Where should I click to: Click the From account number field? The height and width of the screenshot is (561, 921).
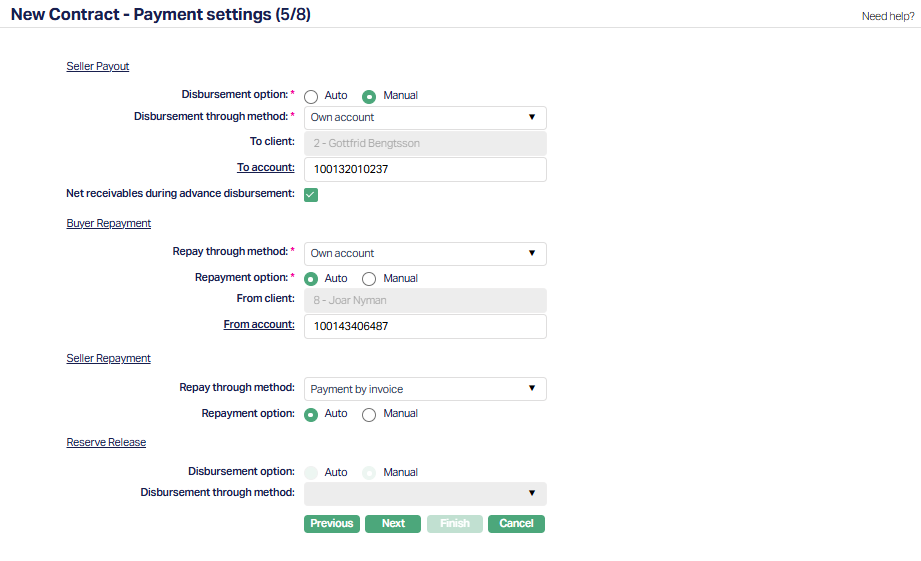tap(425, 327)
